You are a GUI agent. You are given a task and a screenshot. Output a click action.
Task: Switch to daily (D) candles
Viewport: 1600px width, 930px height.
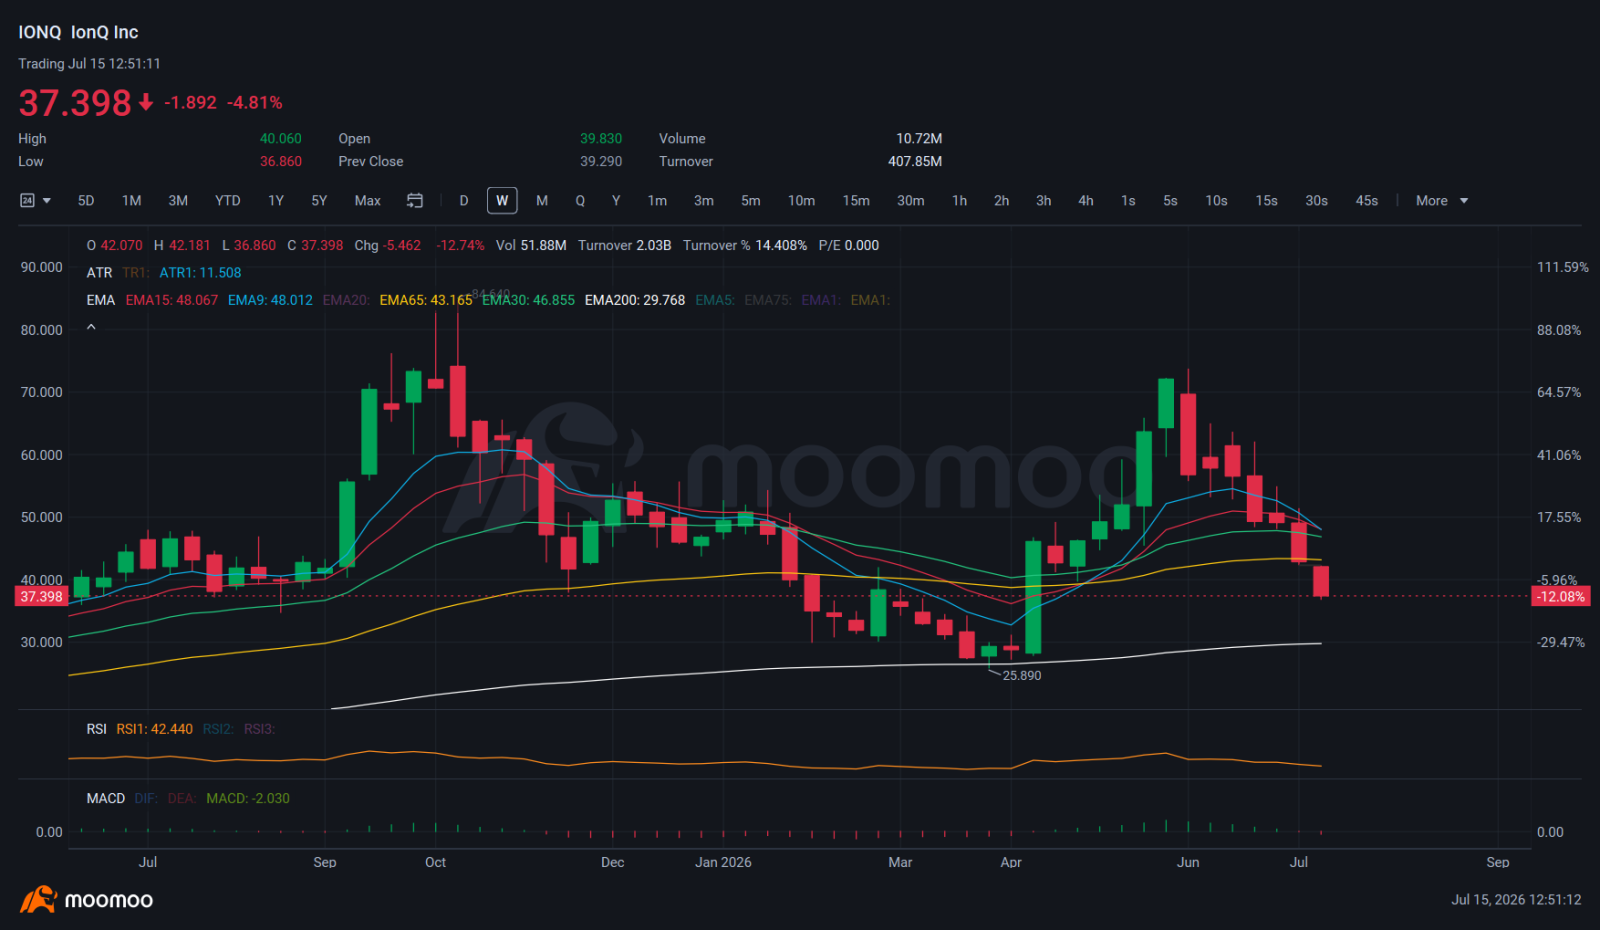coord(464,201)
